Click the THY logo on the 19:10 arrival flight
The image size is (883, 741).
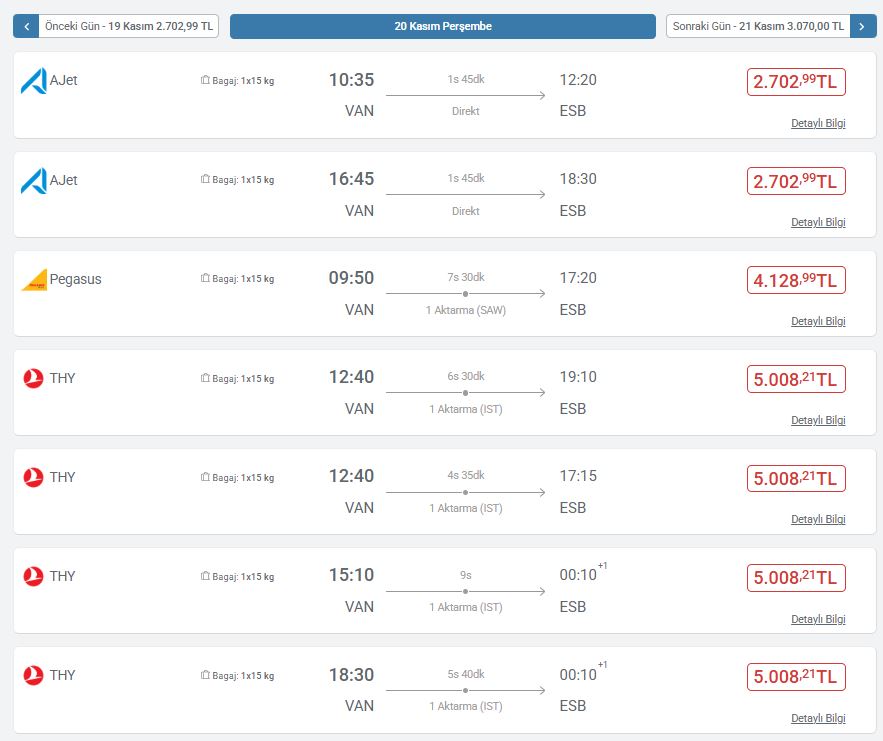tap(33, 379)
